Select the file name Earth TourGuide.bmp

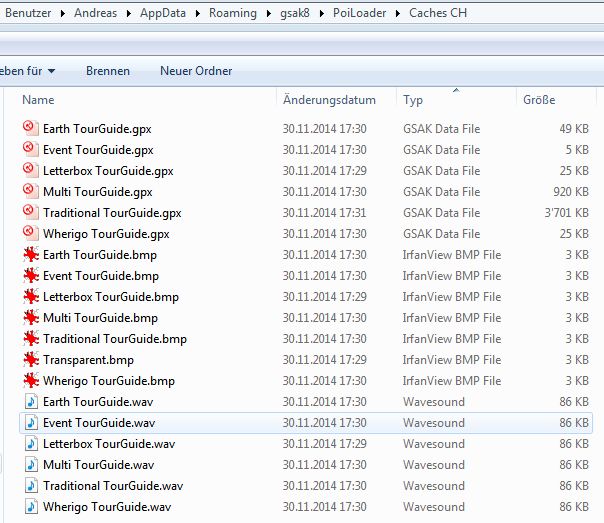100,255
